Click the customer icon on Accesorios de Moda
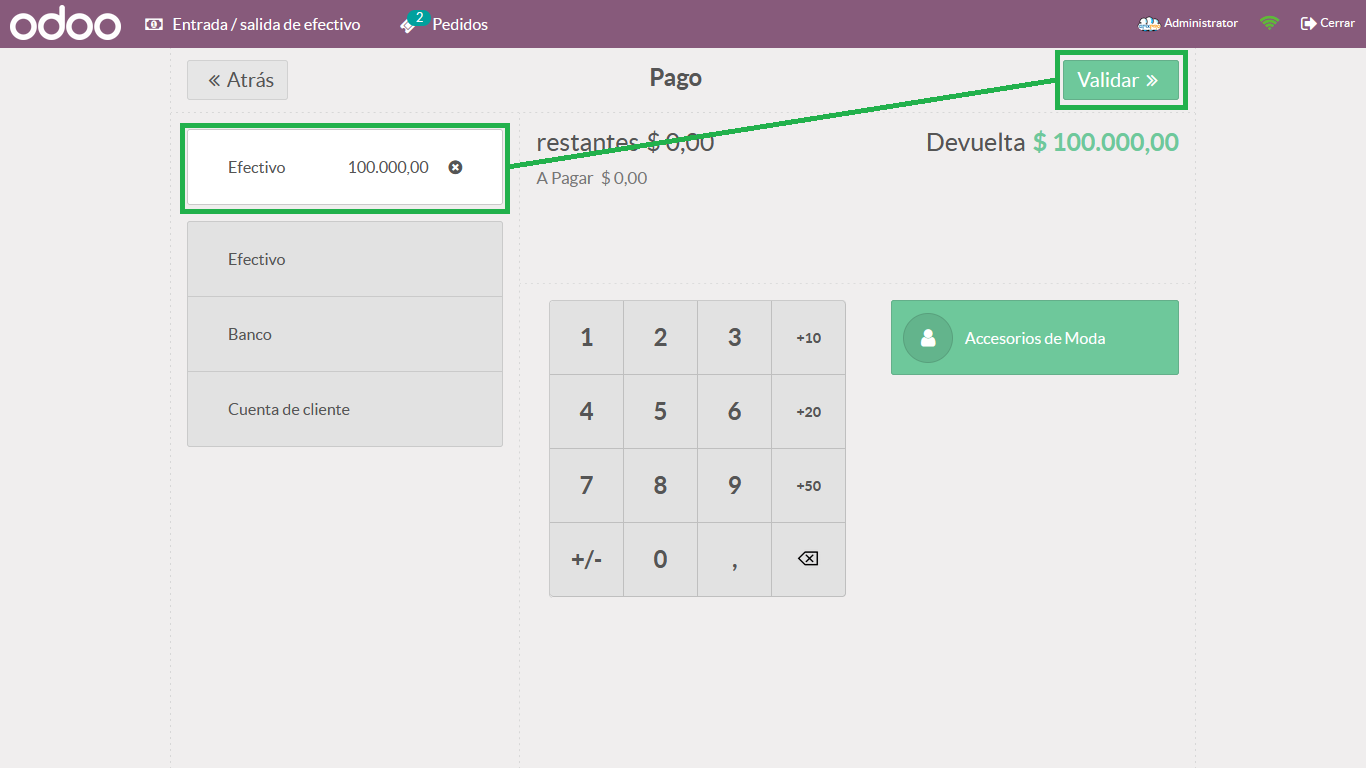This screenshot has width=1366, height=768. [927, 338]
